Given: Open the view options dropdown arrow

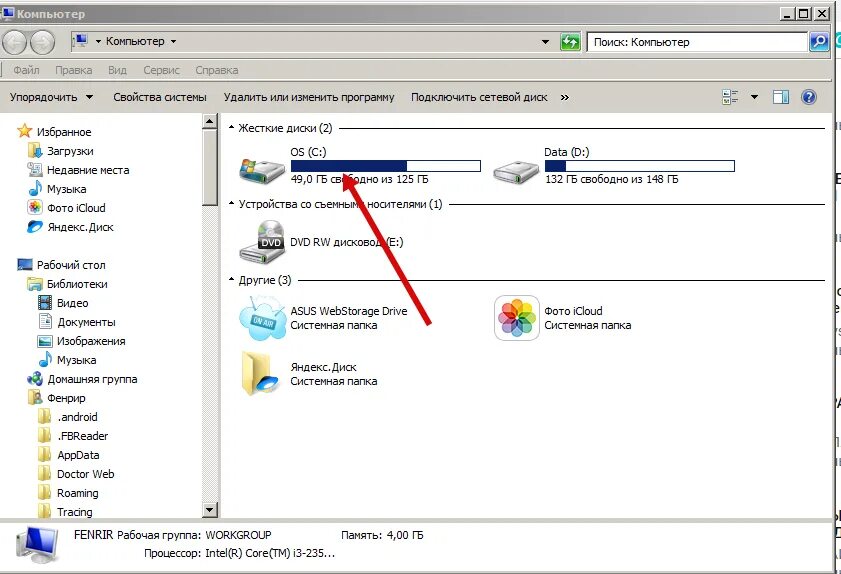Looking at the screenshot, I should (754, 97).
